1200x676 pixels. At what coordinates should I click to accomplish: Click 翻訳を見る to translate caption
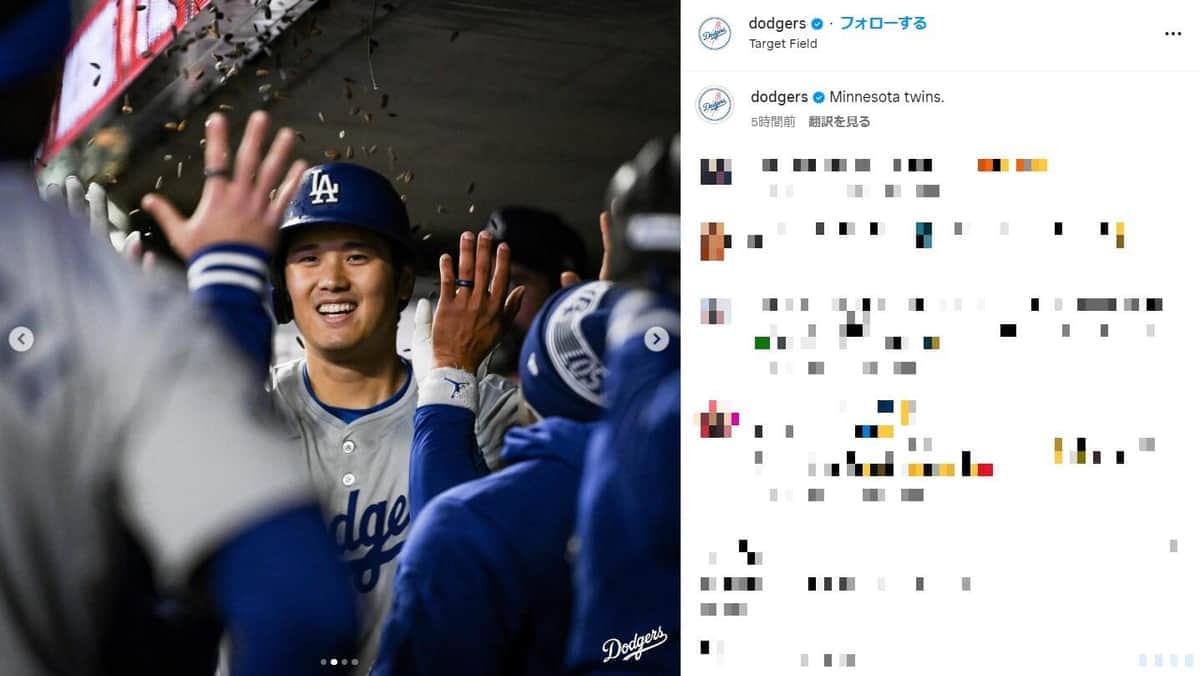pyautogui.click(x=839, y=122)
